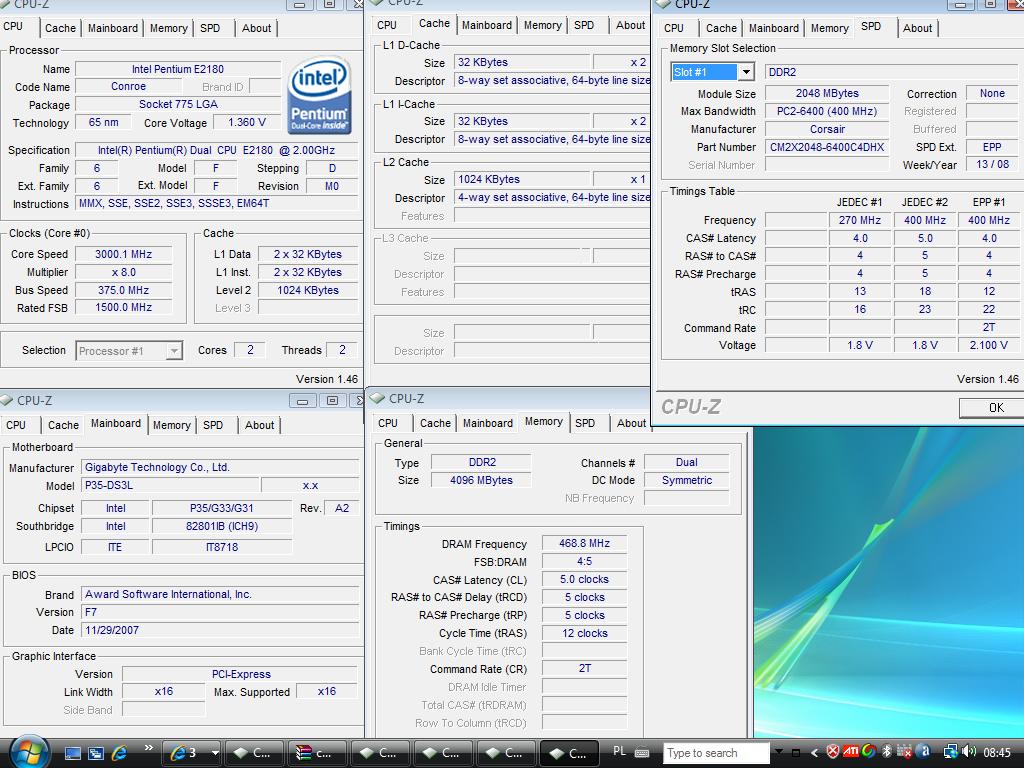
Task: Click the Manufacturer value Corsair
Action: pos(827,129)
